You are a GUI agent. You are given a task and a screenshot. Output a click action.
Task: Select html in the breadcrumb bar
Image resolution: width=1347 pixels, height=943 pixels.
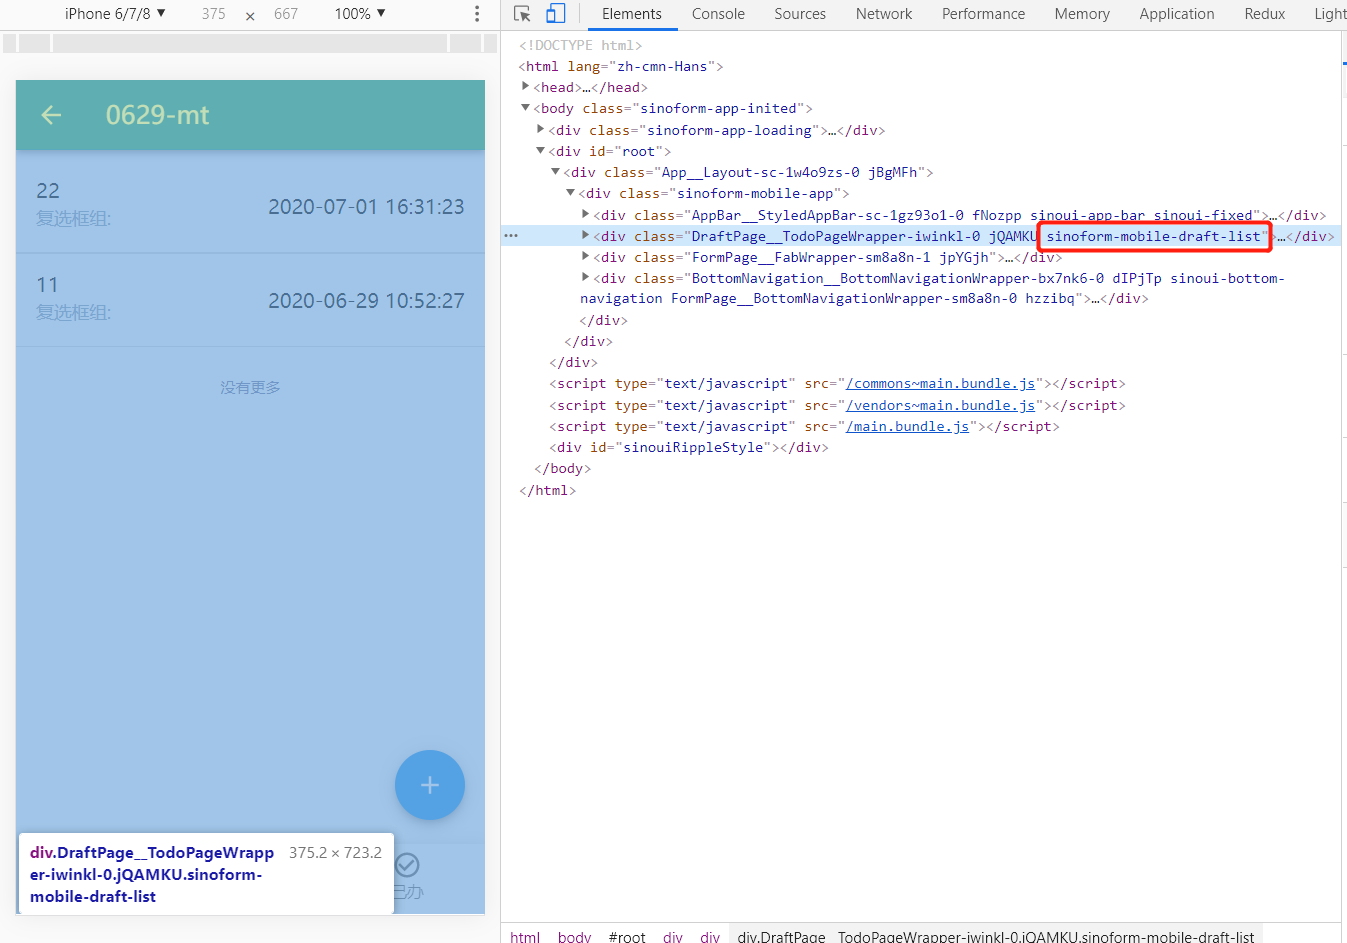click(525, 936)
